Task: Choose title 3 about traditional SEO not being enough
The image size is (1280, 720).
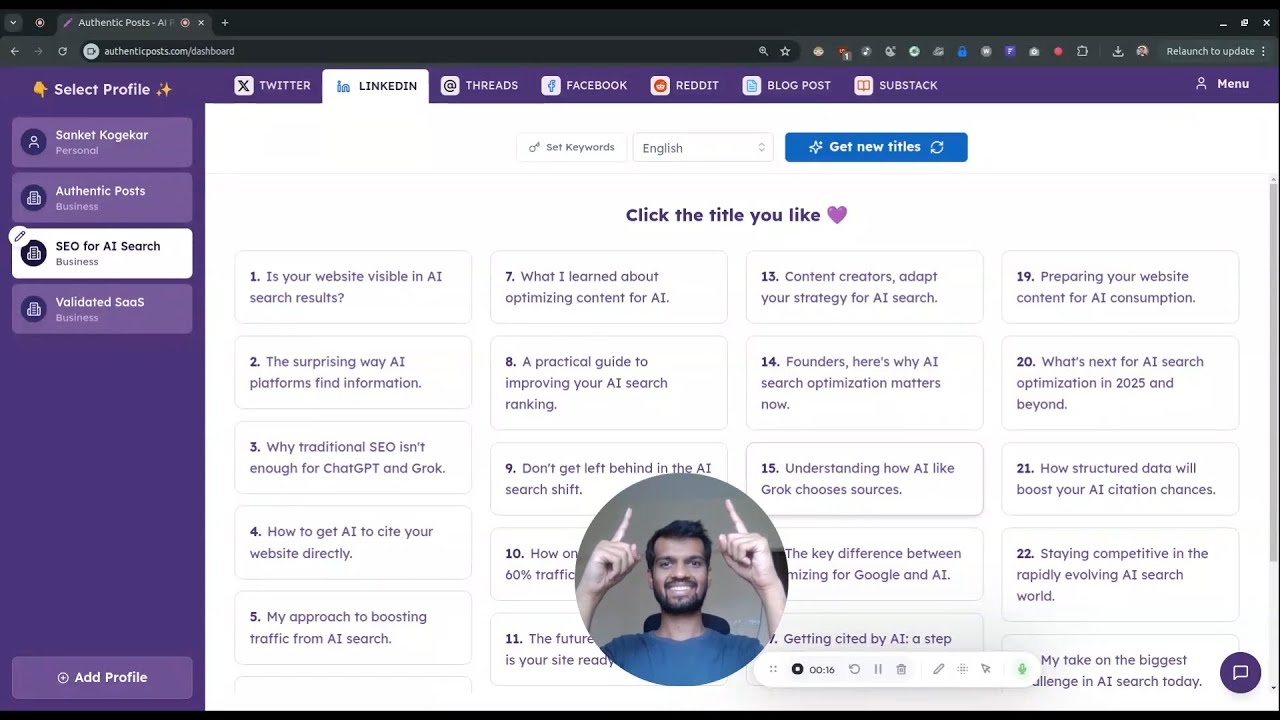Action: 353,457
